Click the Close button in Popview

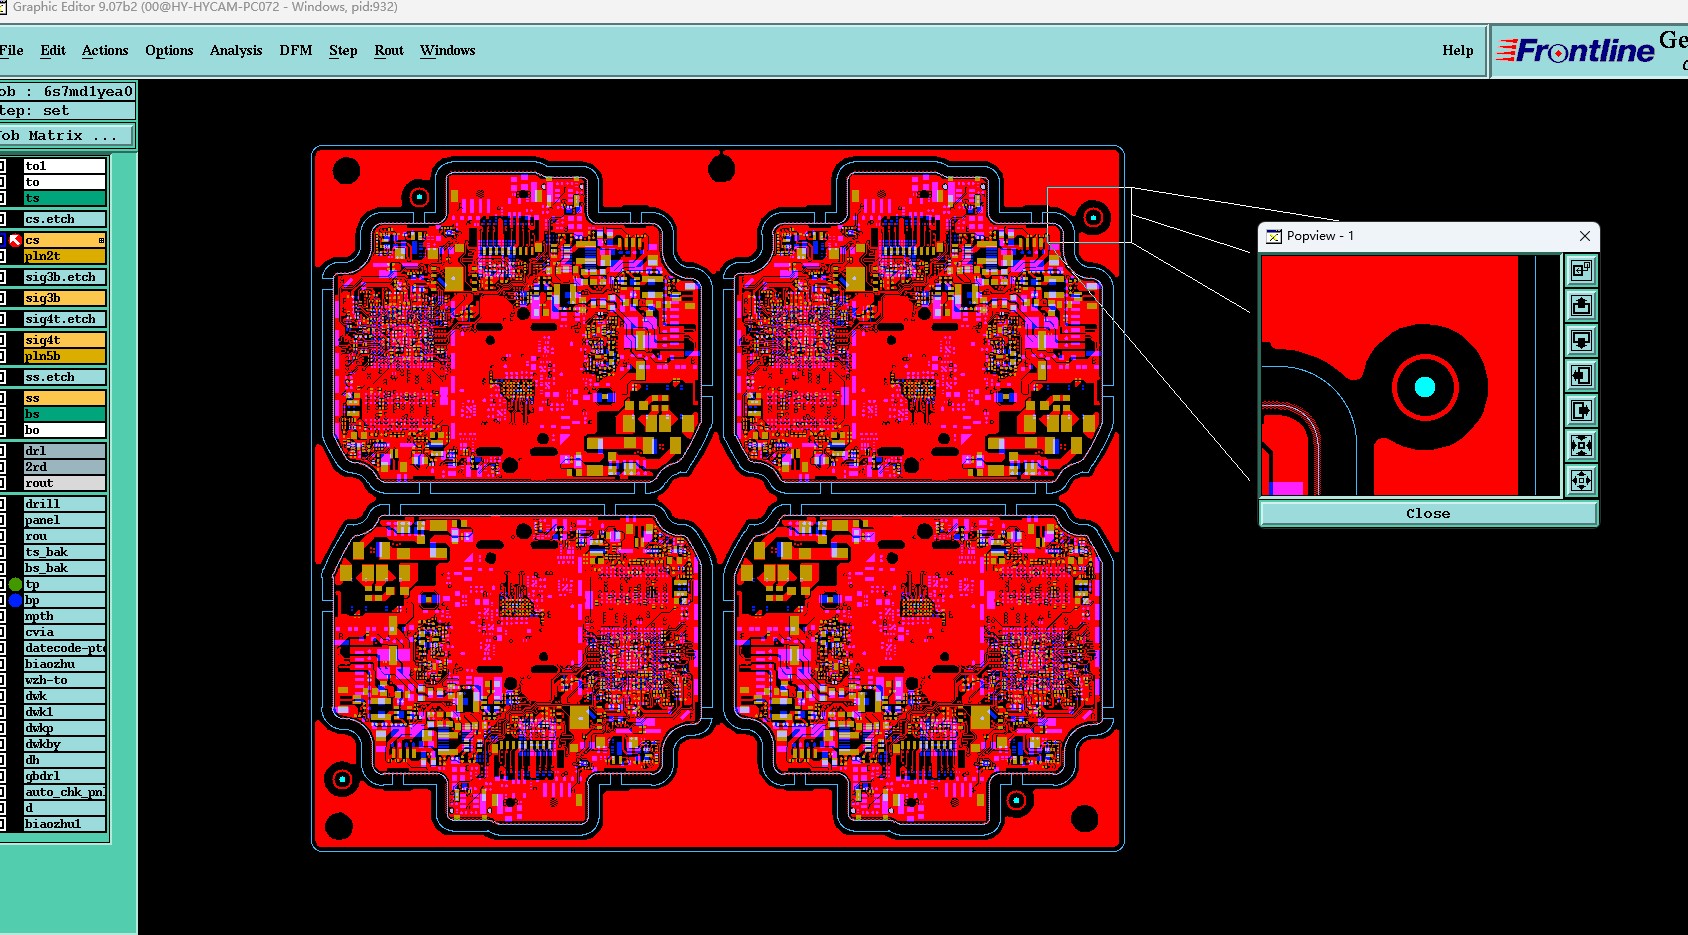[1428, 513]
